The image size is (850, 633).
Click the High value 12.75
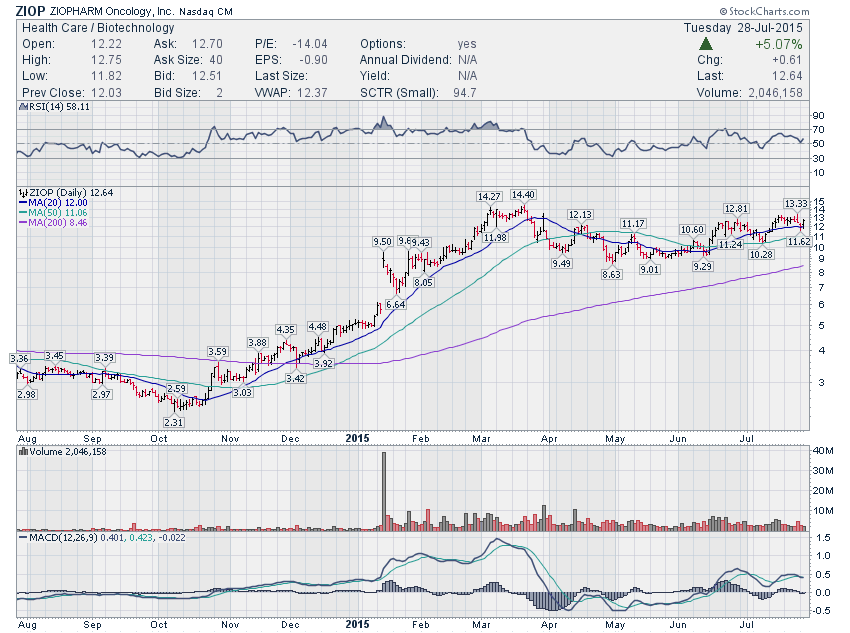tap(106, 60)
